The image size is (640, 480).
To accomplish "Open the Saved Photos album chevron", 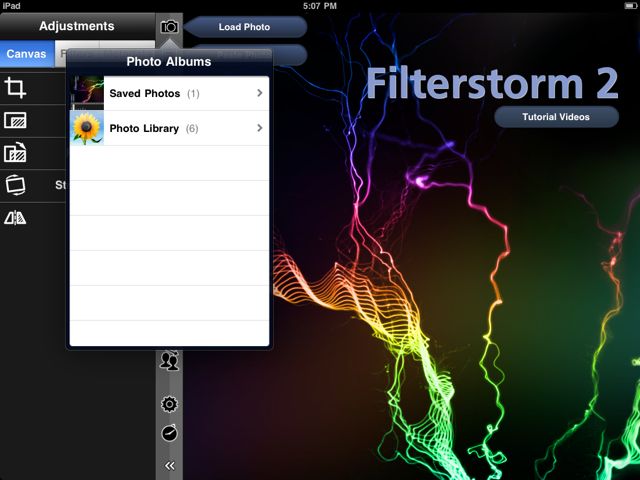I will [260, 93].
